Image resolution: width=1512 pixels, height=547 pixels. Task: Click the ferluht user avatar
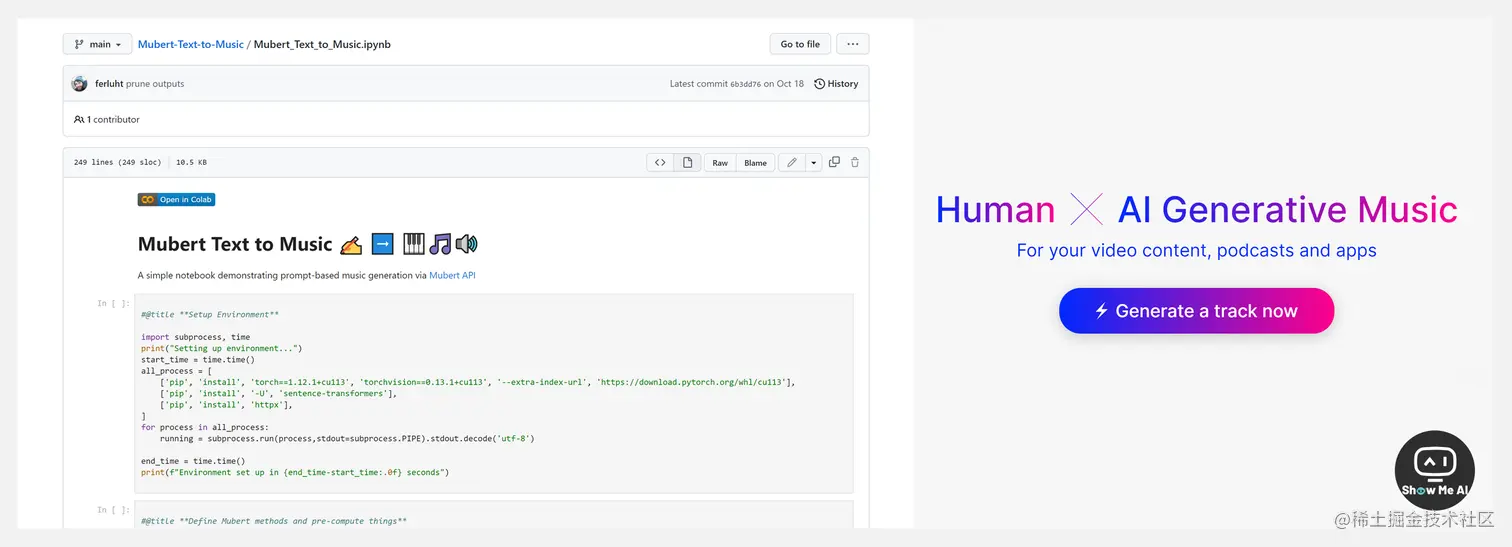pos(80,84)
